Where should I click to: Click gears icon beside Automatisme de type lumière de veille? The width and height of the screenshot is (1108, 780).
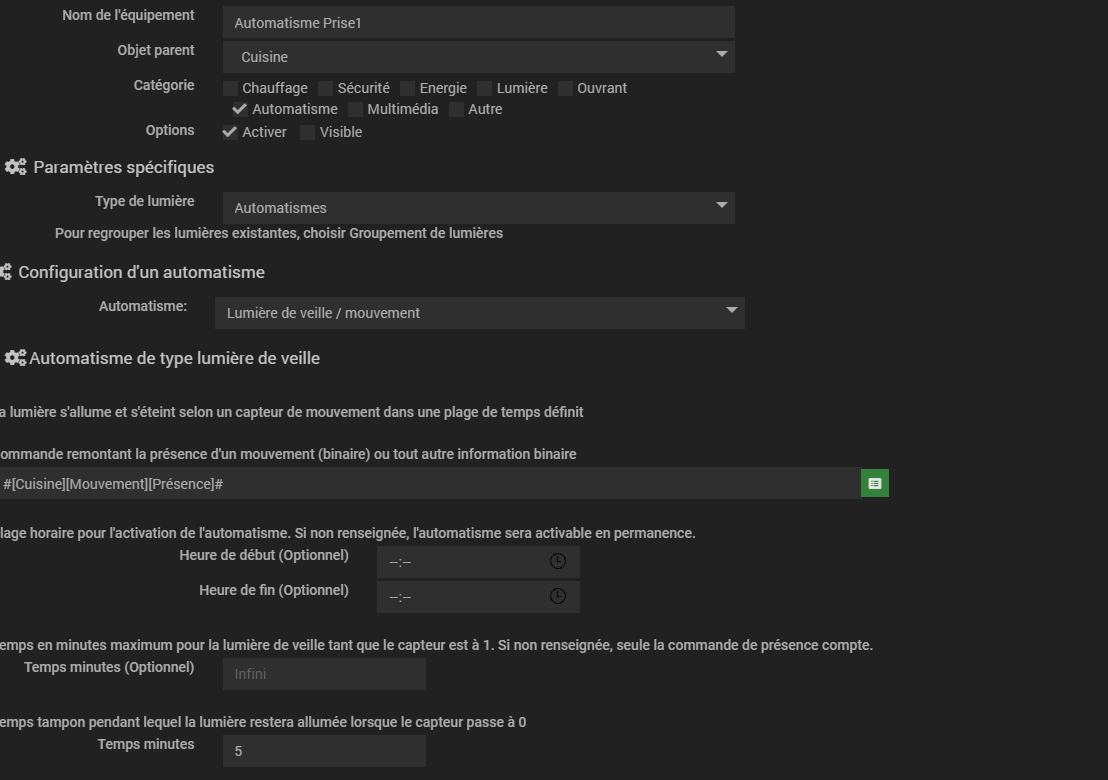pos(16,358)
